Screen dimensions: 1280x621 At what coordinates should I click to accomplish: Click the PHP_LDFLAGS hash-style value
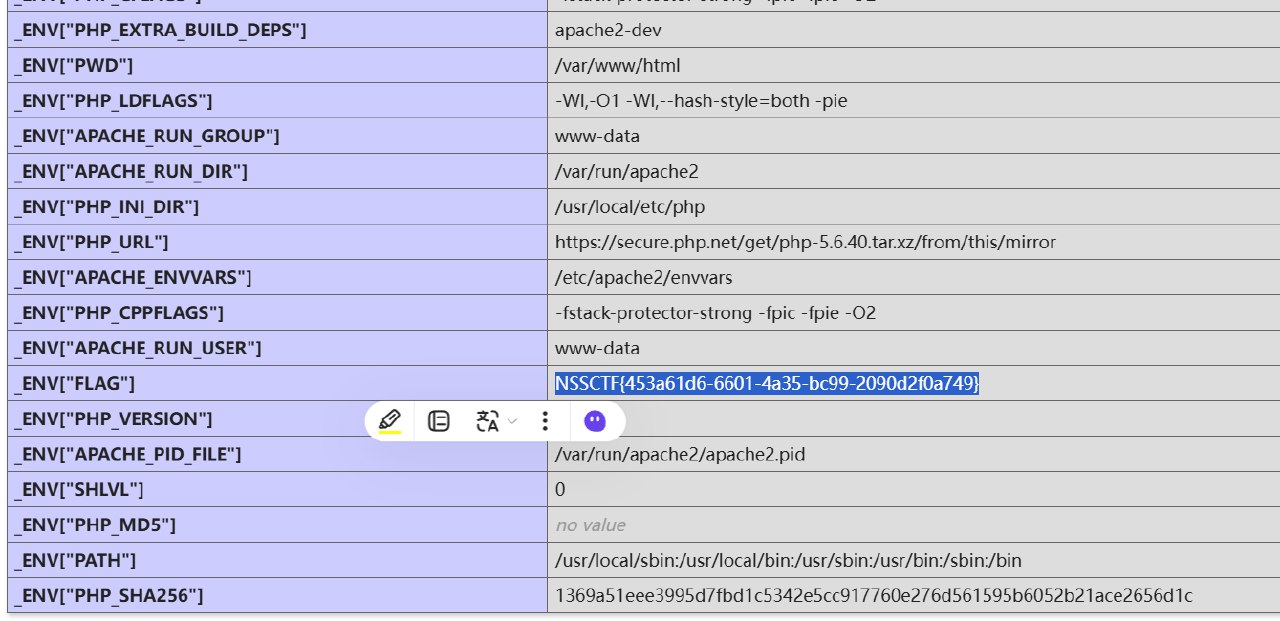[x=701, y=101]
